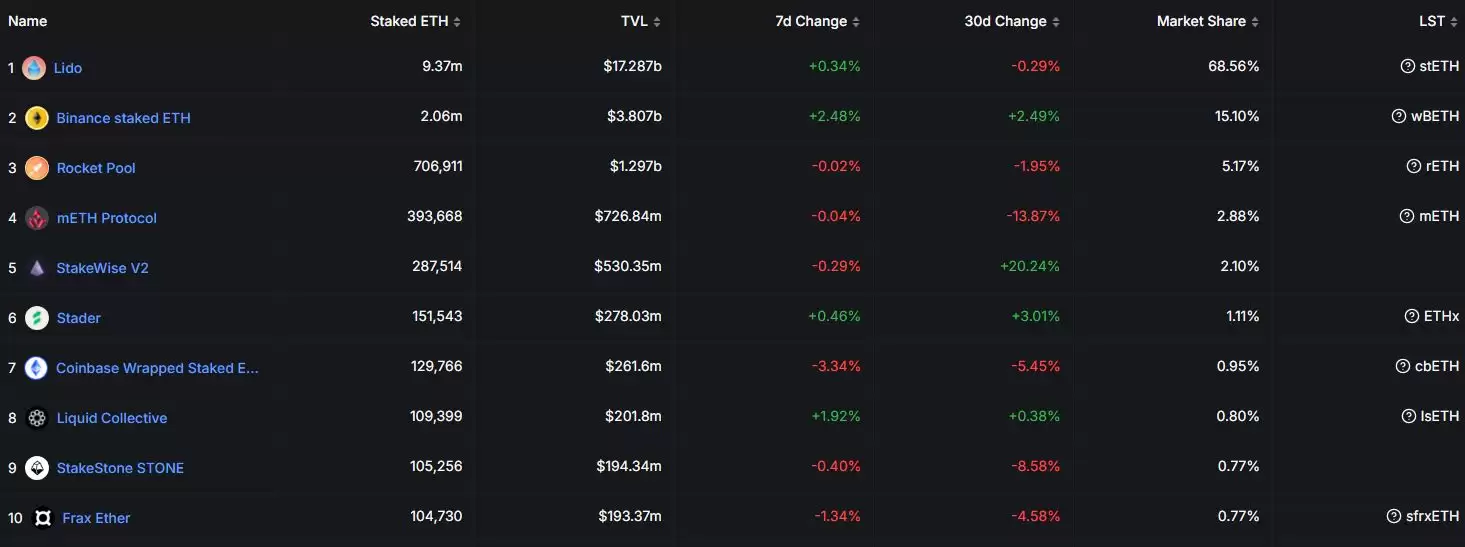
Task: Click the Coinbase Wrapped Staked ETH logo
Action: (x=36, y=368)
